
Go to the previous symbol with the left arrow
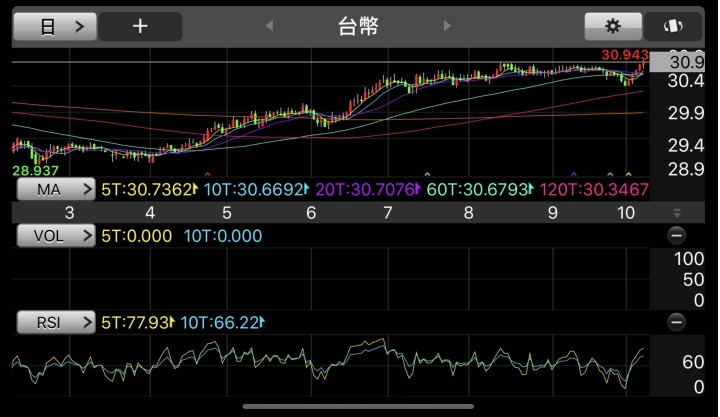(270, 26)
